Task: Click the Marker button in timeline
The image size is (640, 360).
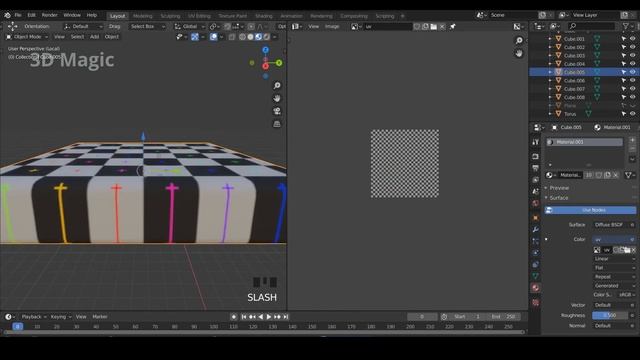Action: (100, 317)
